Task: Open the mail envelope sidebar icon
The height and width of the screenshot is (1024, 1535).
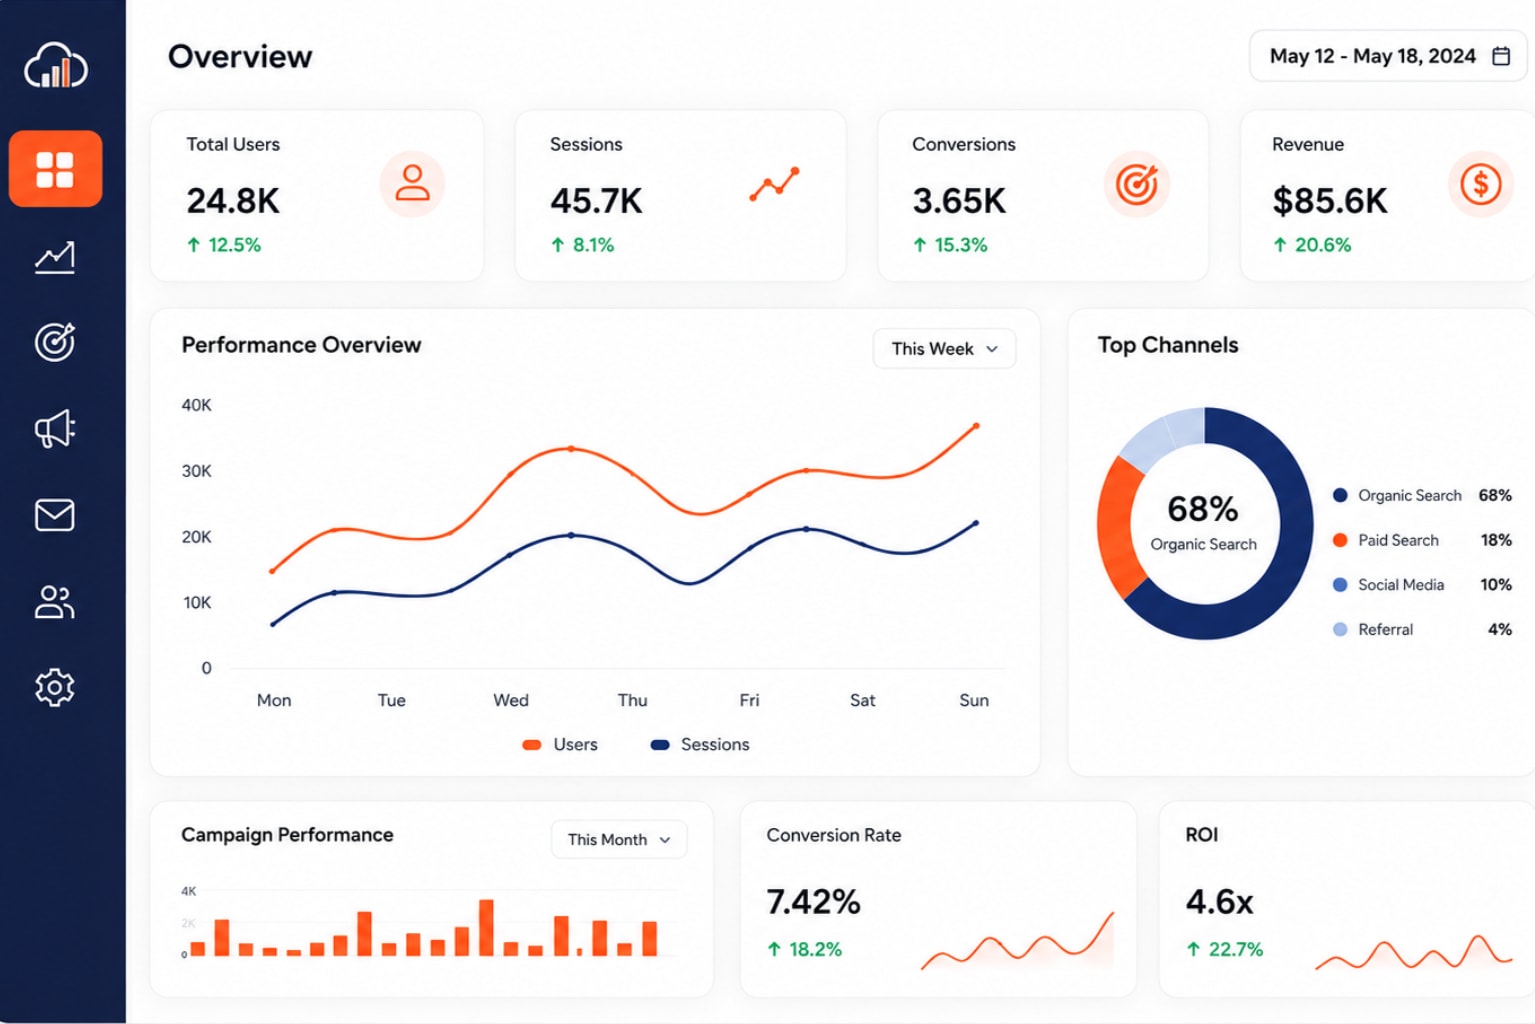Action: click(x=55, y=515)
